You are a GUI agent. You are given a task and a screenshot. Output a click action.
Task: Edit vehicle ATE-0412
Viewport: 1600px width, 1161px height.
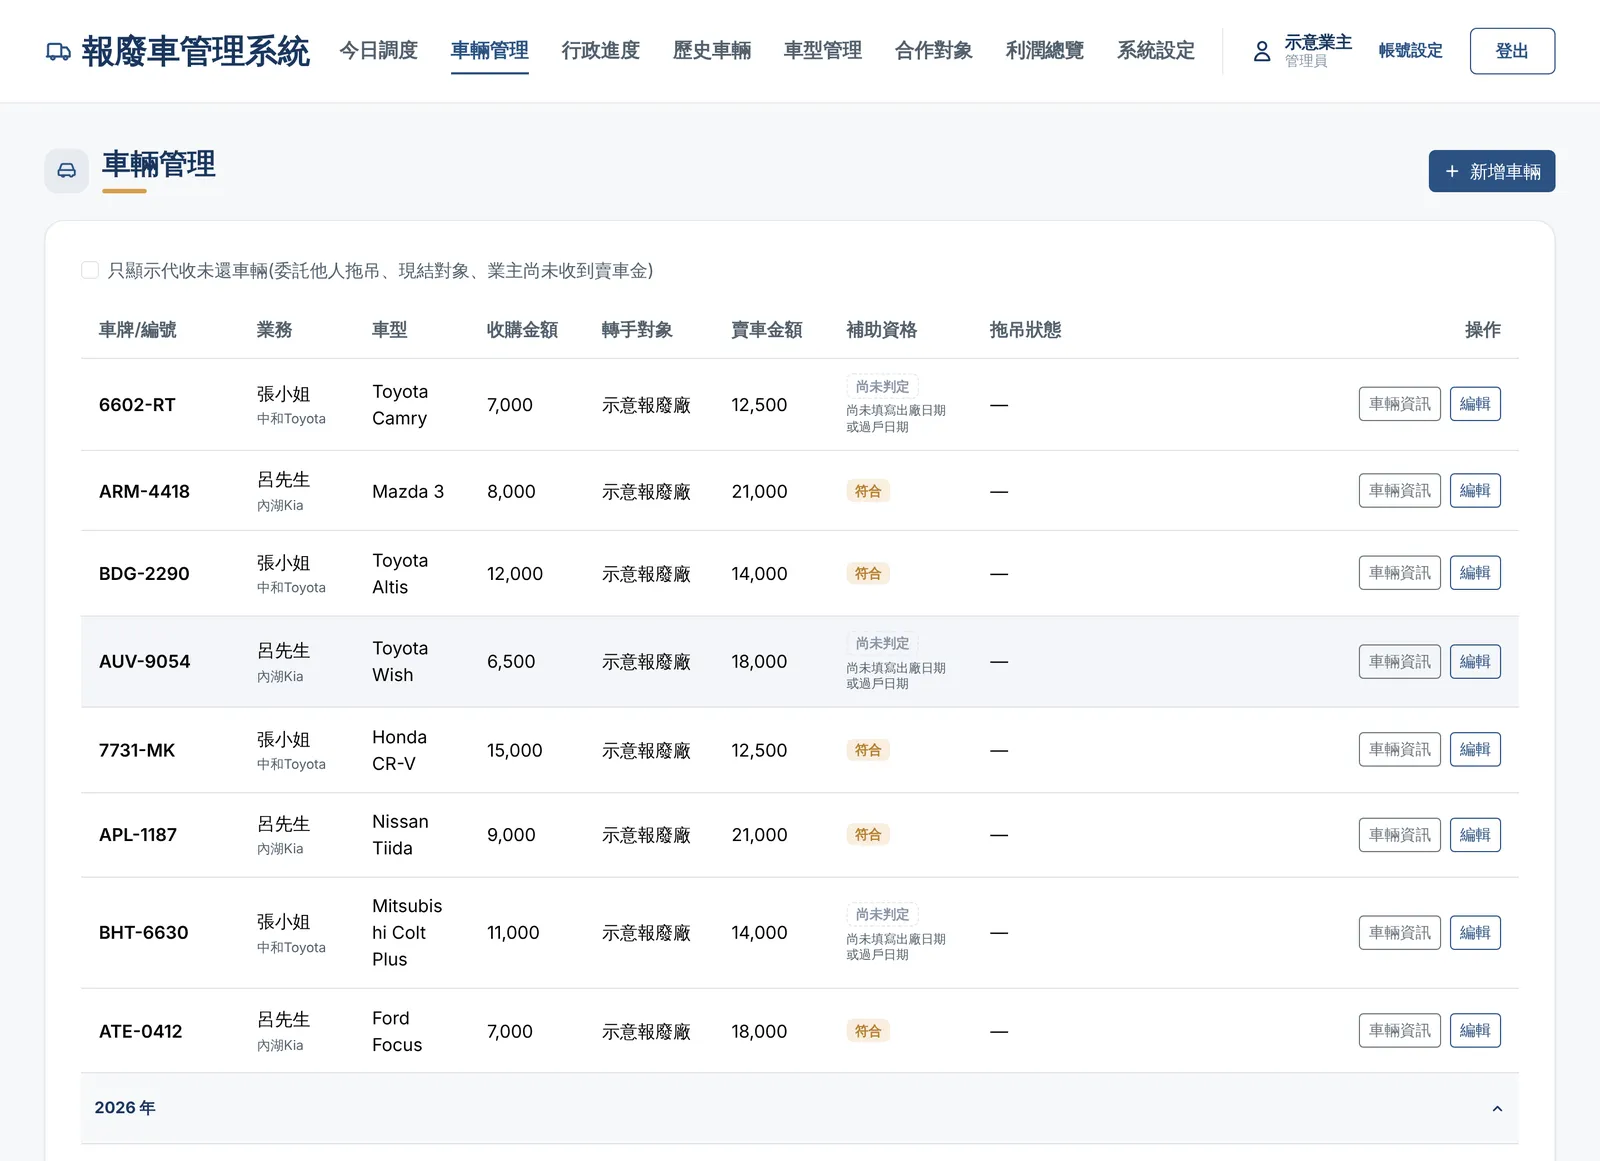[1475, 1031]
